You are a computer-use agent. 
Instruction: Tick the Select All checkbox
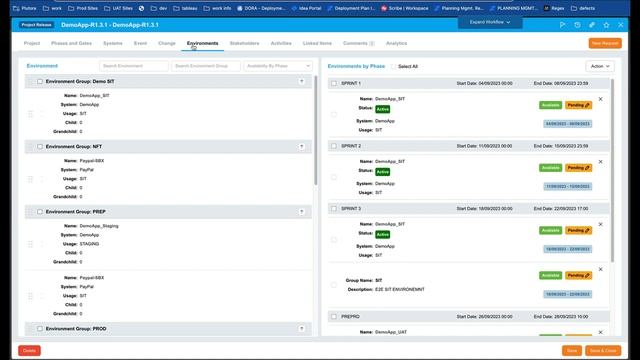coord(393,66)
